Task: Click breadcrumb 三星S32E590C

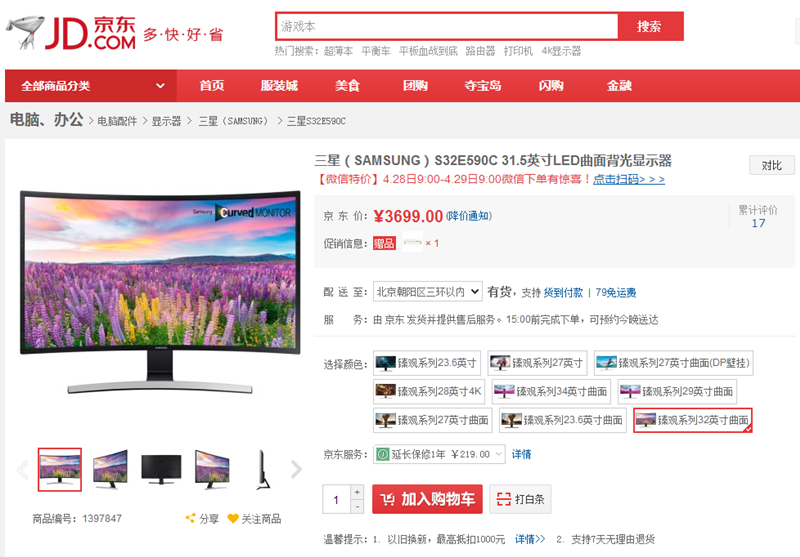Action: (316, 121)
